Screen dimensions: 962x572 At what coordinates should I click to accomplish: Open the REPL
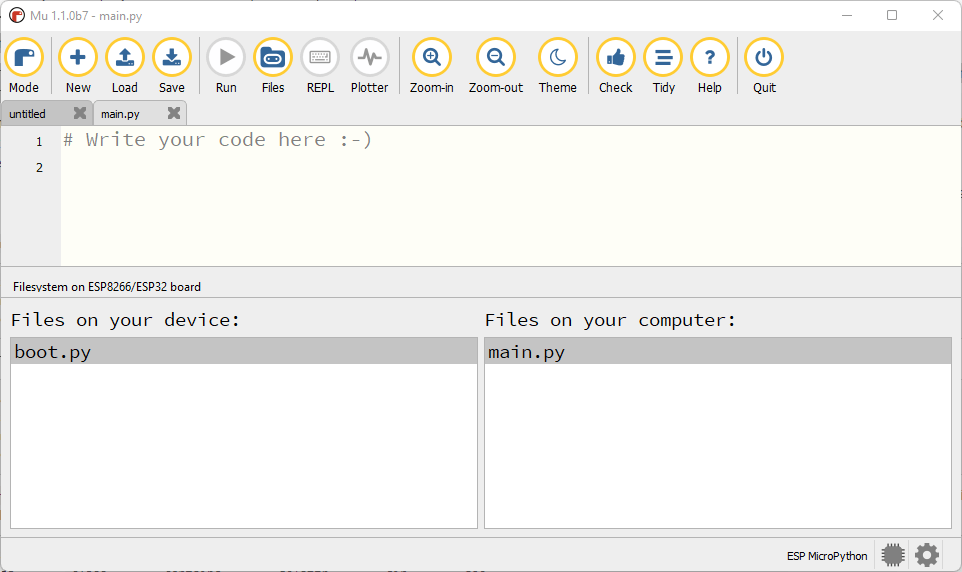[x=320, y=66]
